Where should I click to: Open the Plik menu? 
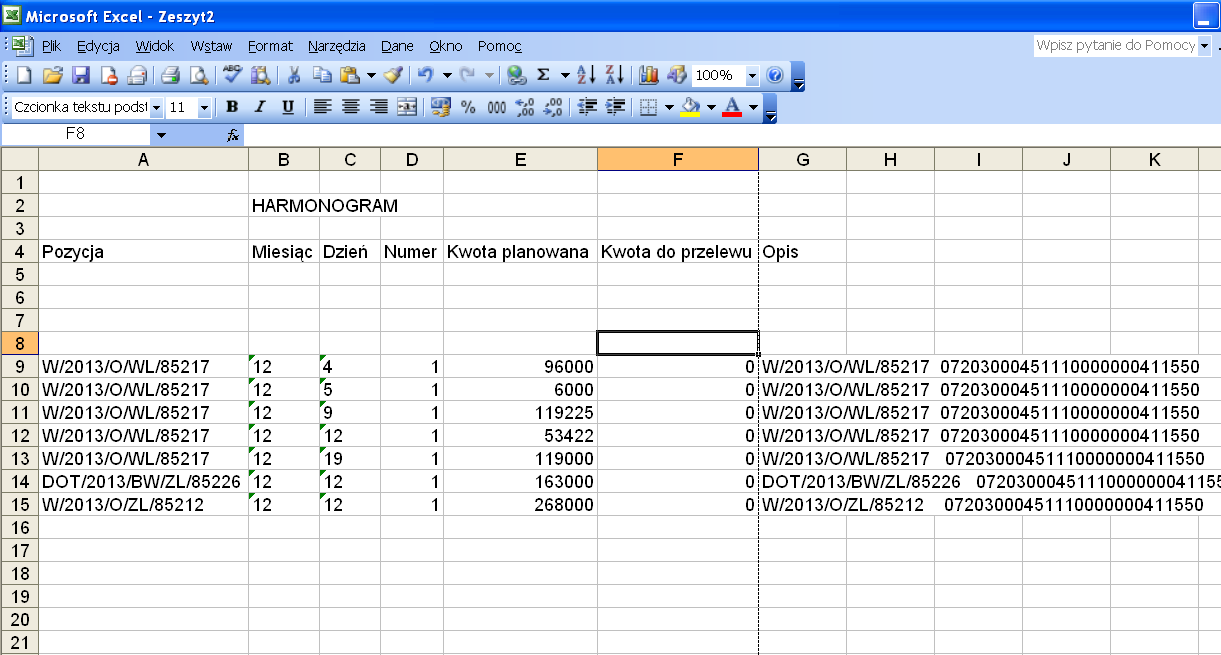click(x=51, y=46)
